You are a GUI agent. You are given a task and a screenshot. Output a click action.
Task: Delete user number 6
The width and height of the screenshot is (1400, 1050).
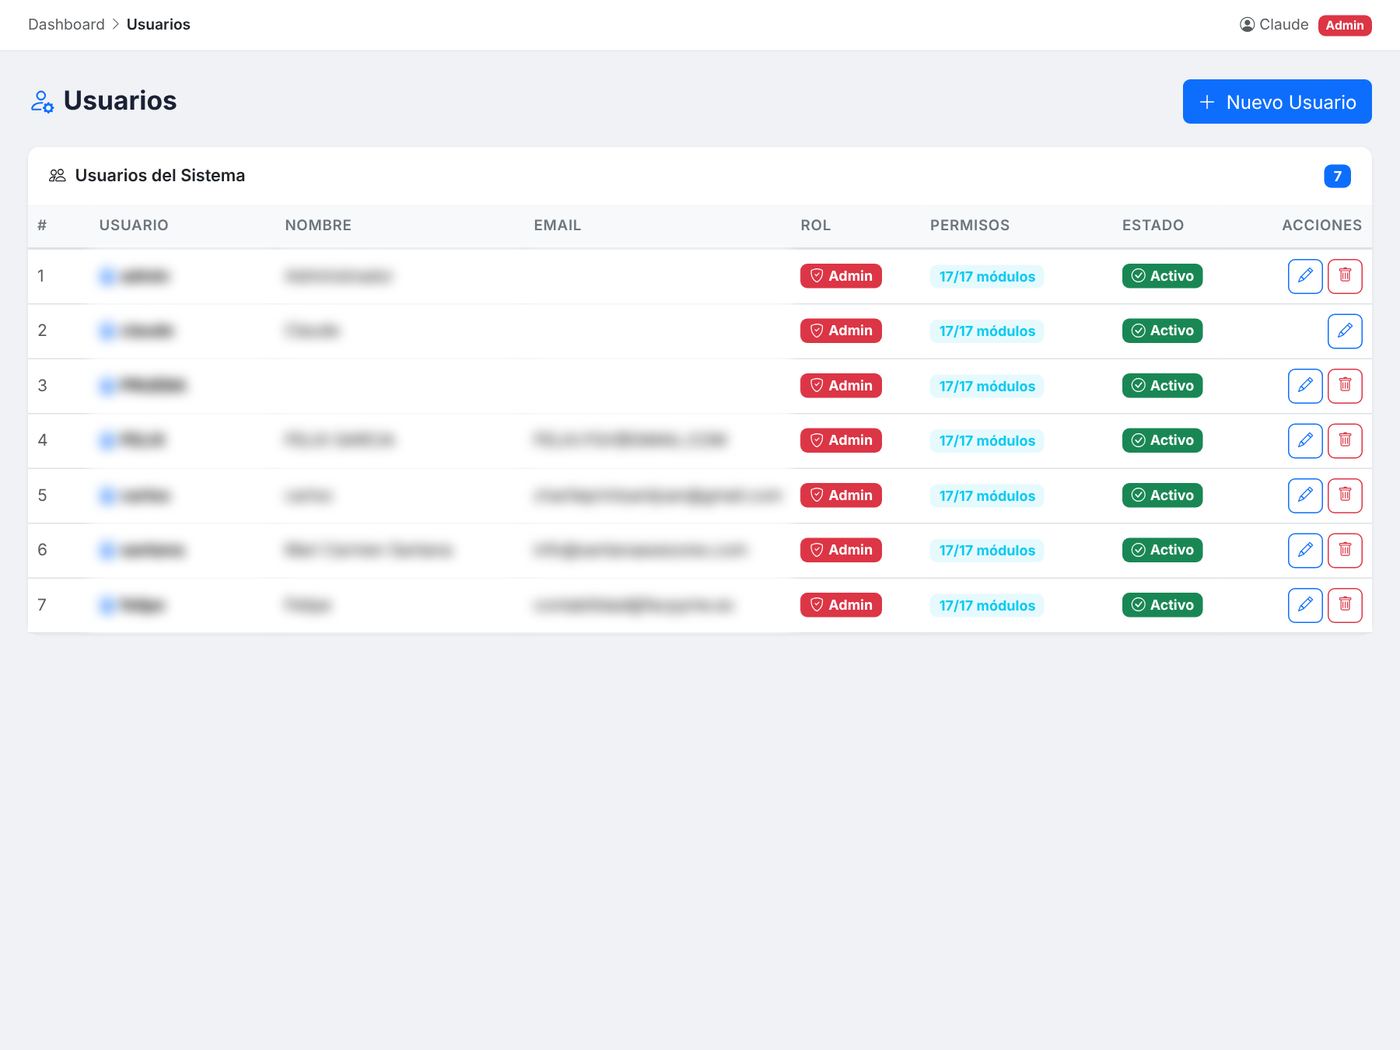pyautogui.click(x=1345, y=550)
